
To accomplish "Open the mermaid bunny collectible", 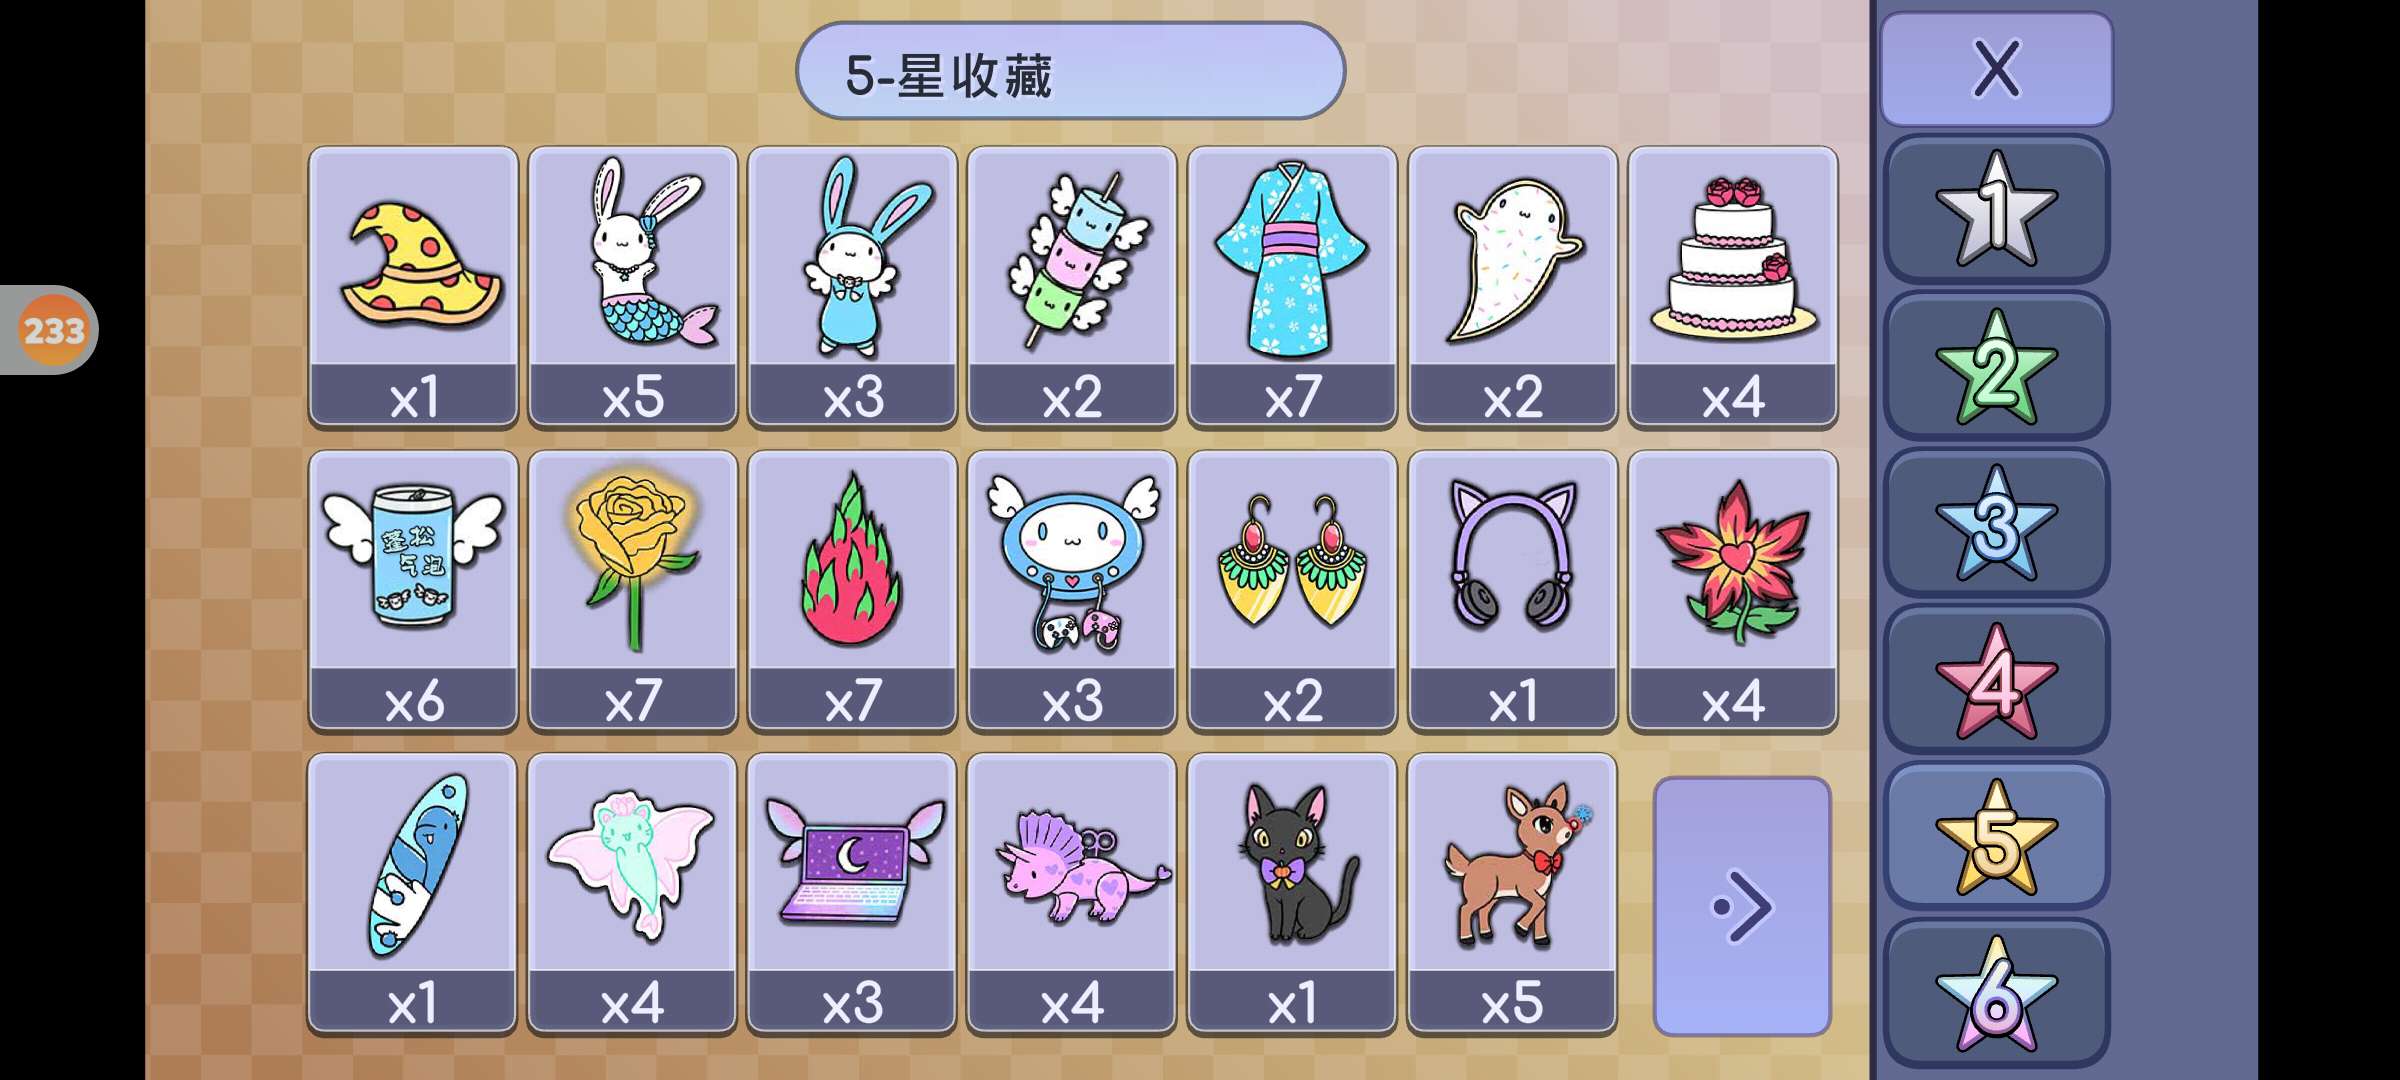I will pos(633,287).
